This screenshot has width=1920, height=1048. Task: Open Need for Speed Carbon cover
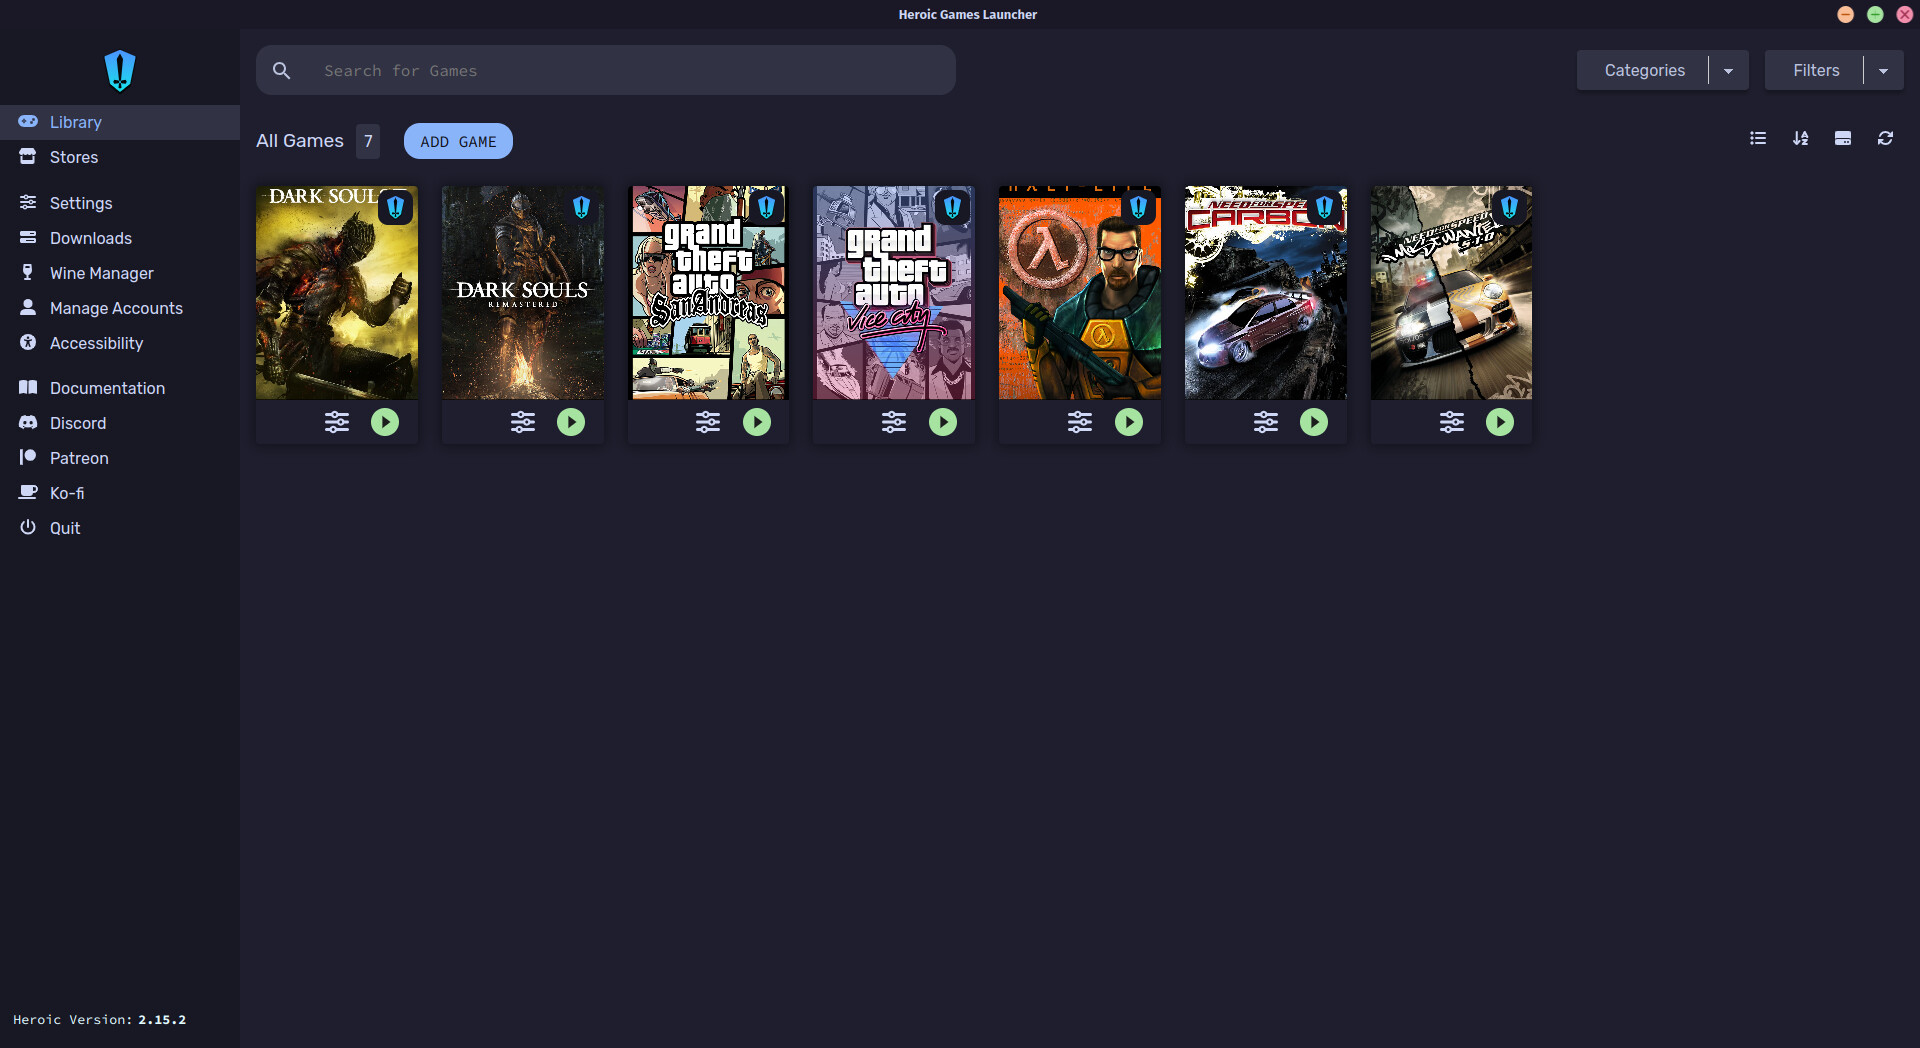tap(1266, 293)
